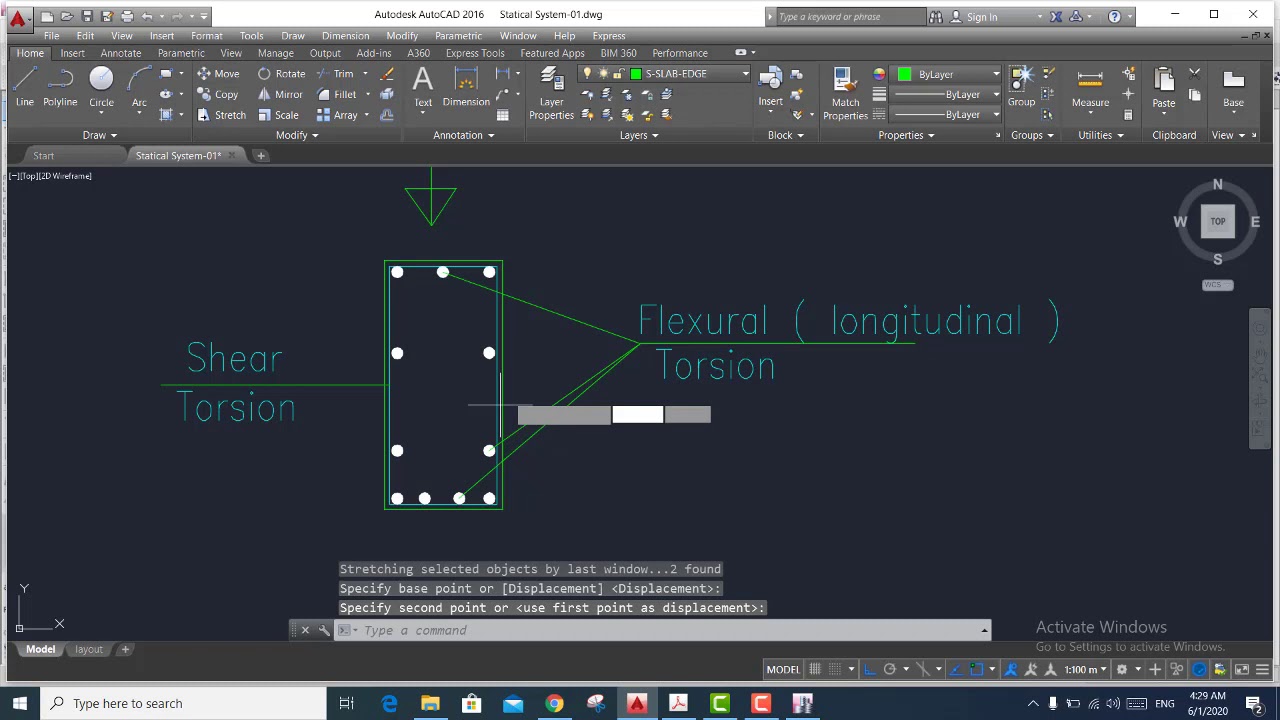Expand the Block panel

point(785,135)
